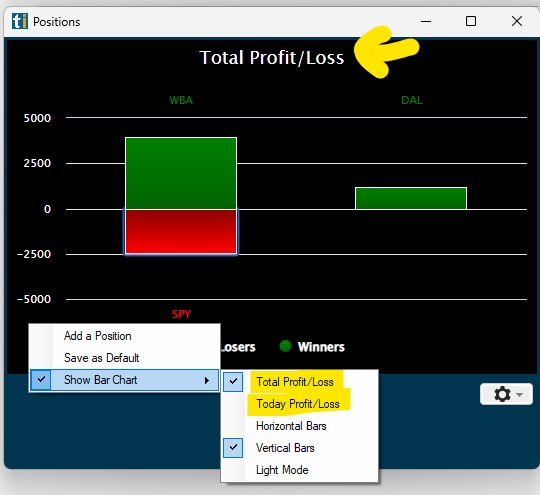Toggle the Vertical Bars checkmark
This screenshot has height=495, width=540.
click(233, 447)
